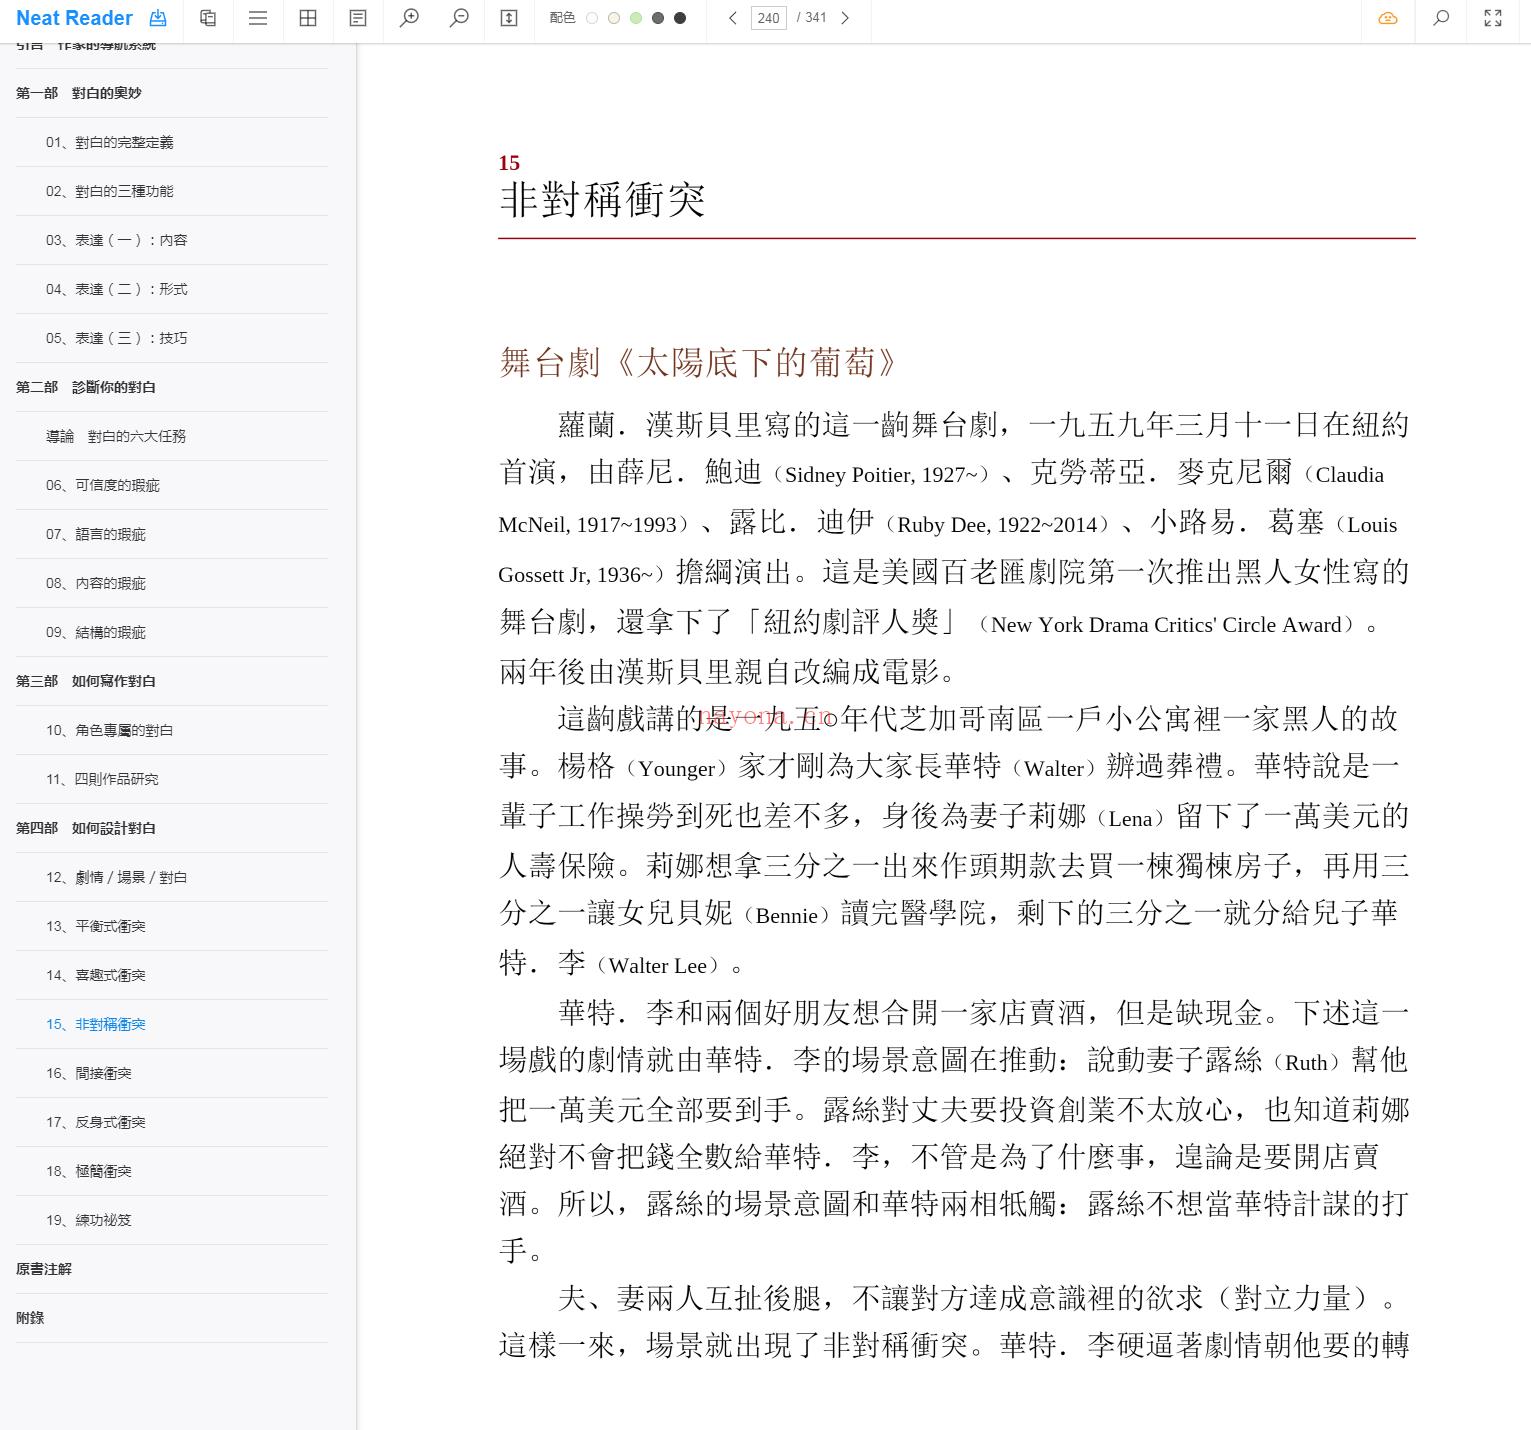Click the 配色 label

pyautogui.click(x=562, y=18)
